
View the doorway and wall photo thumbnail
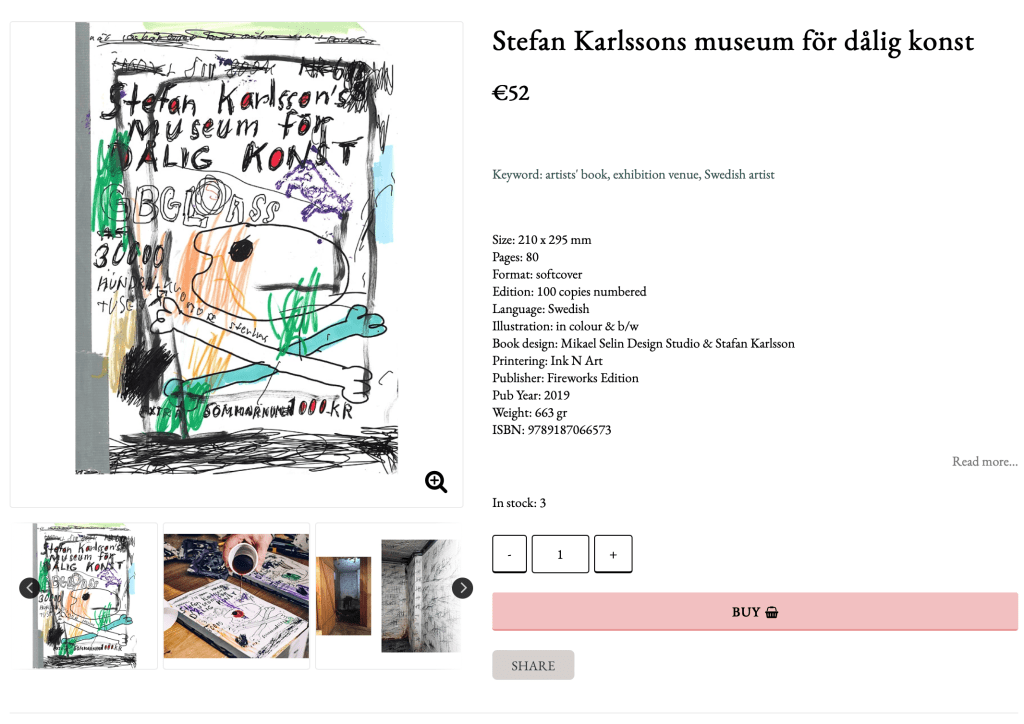[x=388, y=595]
